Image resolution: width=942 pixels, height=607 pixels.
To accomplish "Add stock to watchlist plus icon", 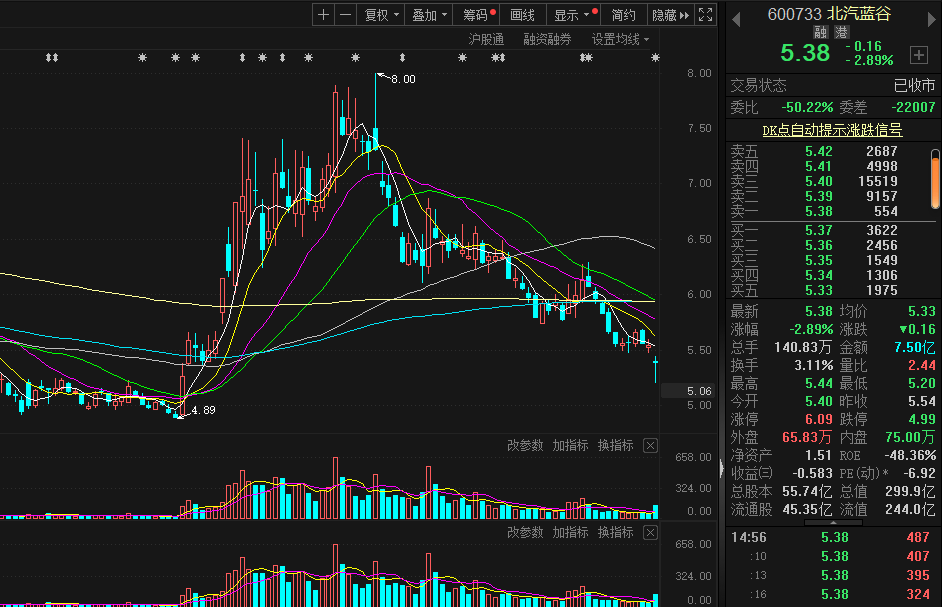I will pyautogui.click(x=919, y=55).
